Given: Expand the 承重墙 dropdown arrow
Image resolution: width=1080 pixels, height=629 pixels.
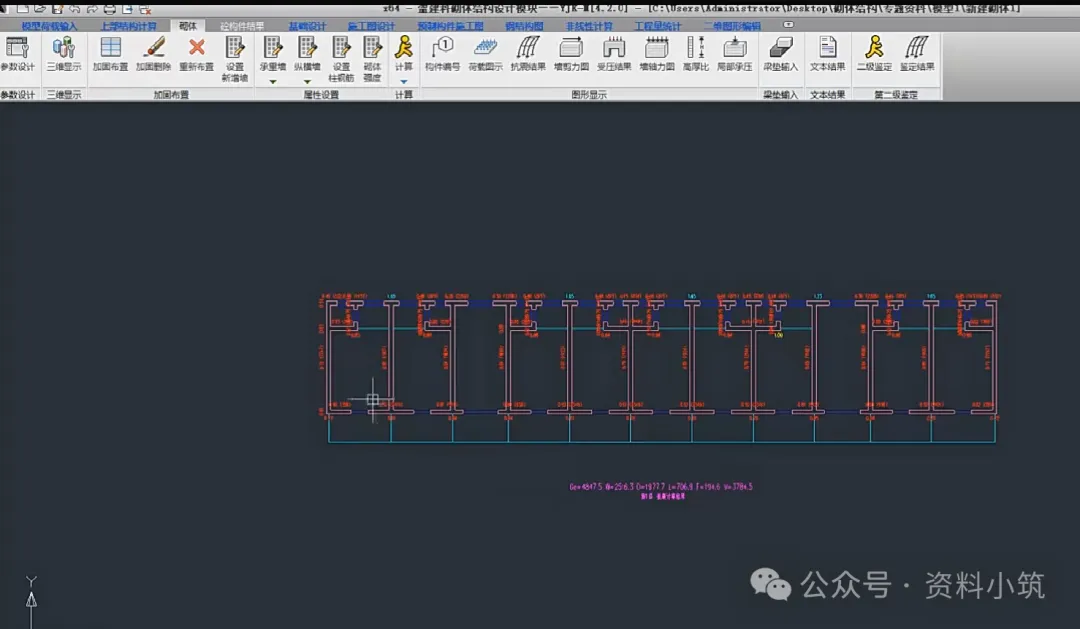Looking at the screenshot, I should pyautogui.click(x=273, y=81).
